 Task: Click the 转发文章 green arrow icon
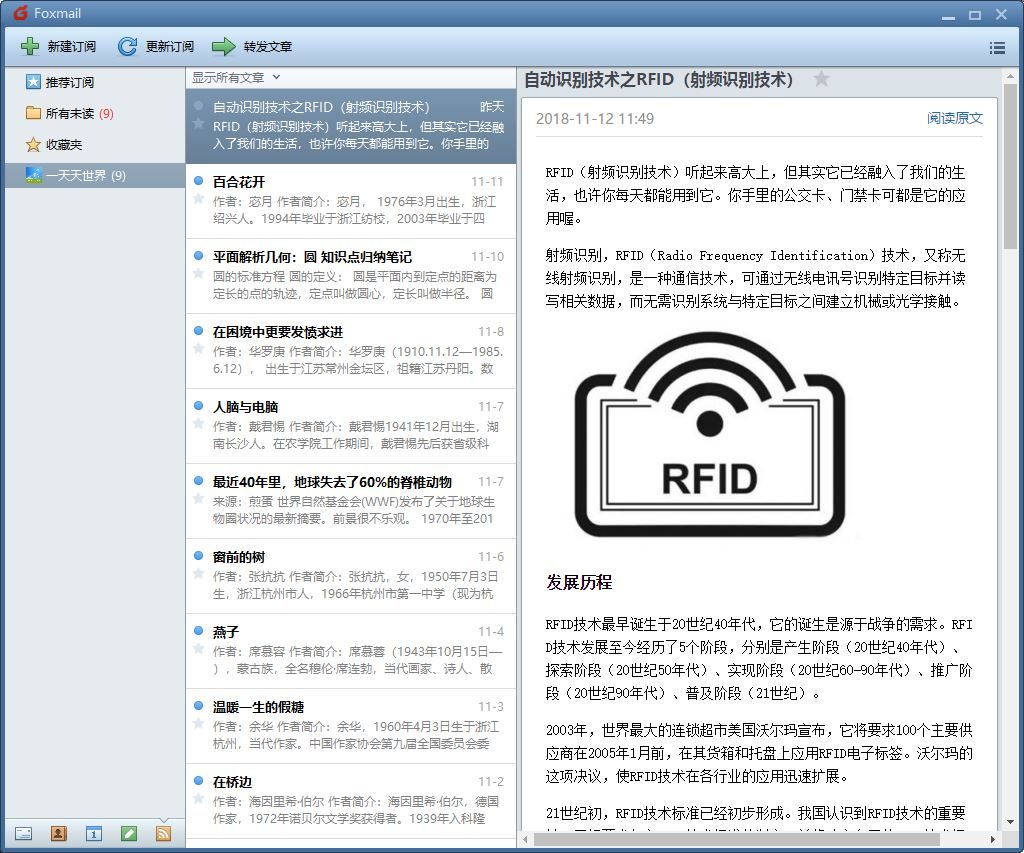coord(224,46)
